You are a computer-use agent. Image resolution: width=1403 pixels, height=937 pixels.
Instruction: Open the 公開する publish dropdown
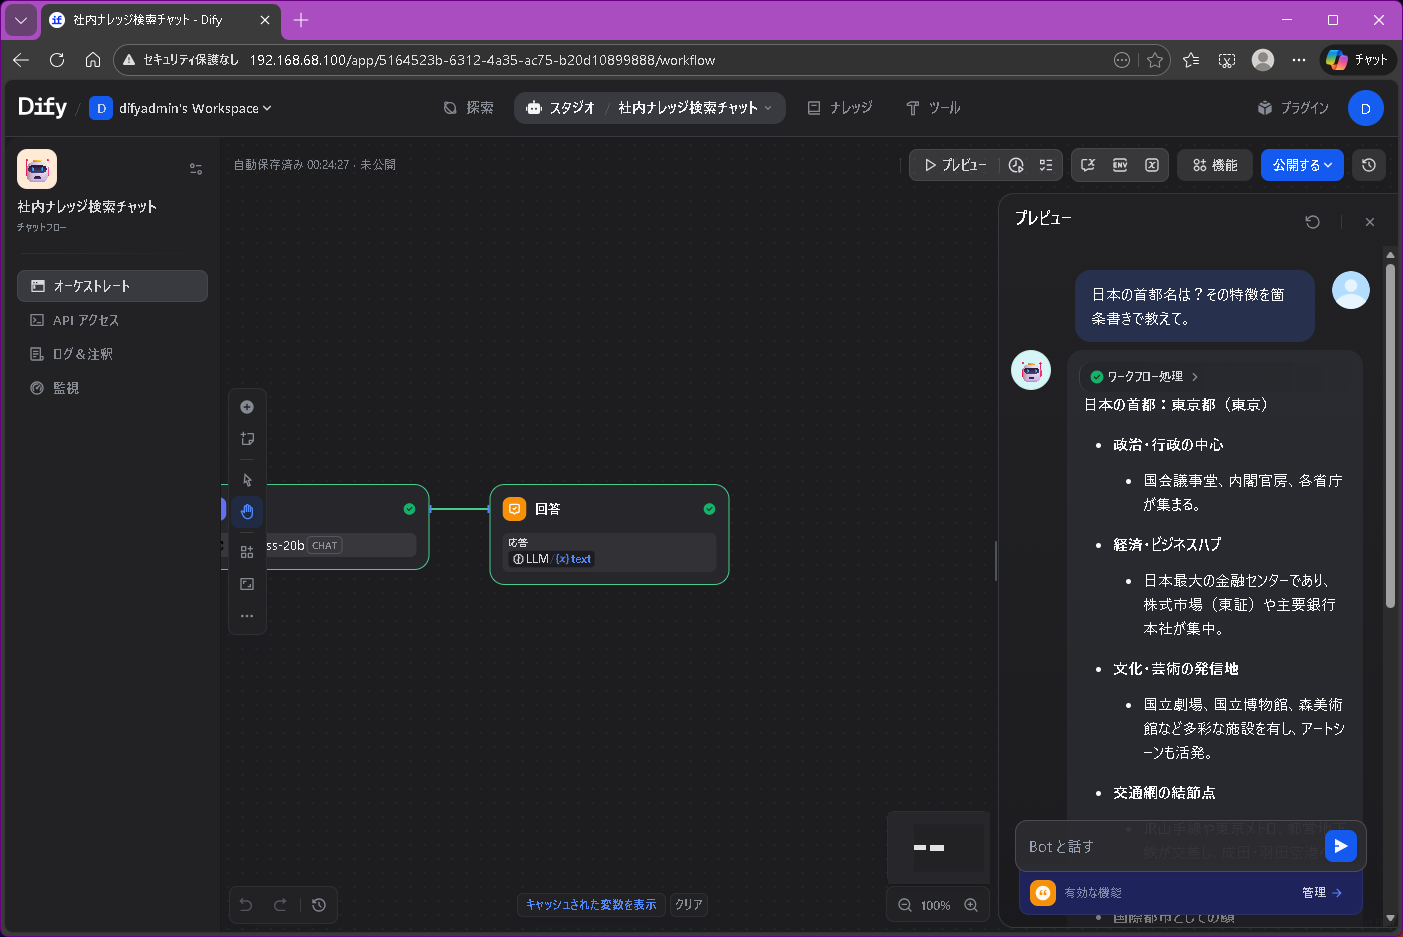click(x=1302, y=165)
